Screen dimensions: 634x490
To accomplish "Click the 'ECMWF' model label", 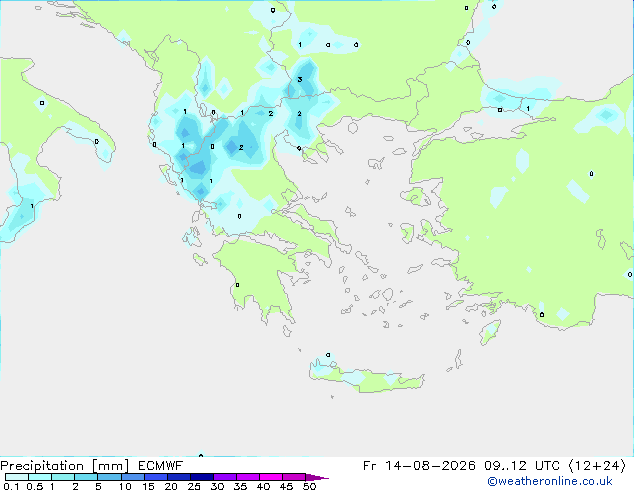I will (x=161, y=466).
